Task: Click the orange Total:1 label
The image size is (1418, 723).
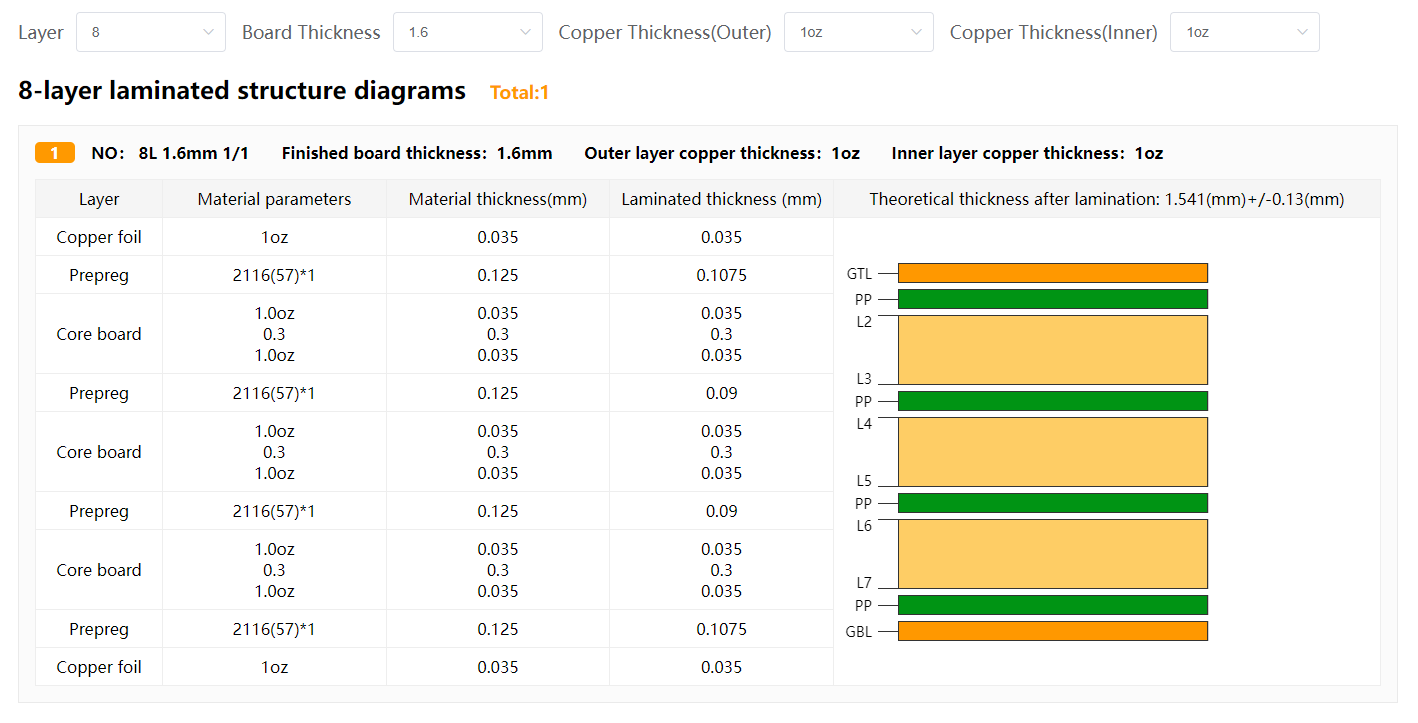Action: (x=519, y=93)
